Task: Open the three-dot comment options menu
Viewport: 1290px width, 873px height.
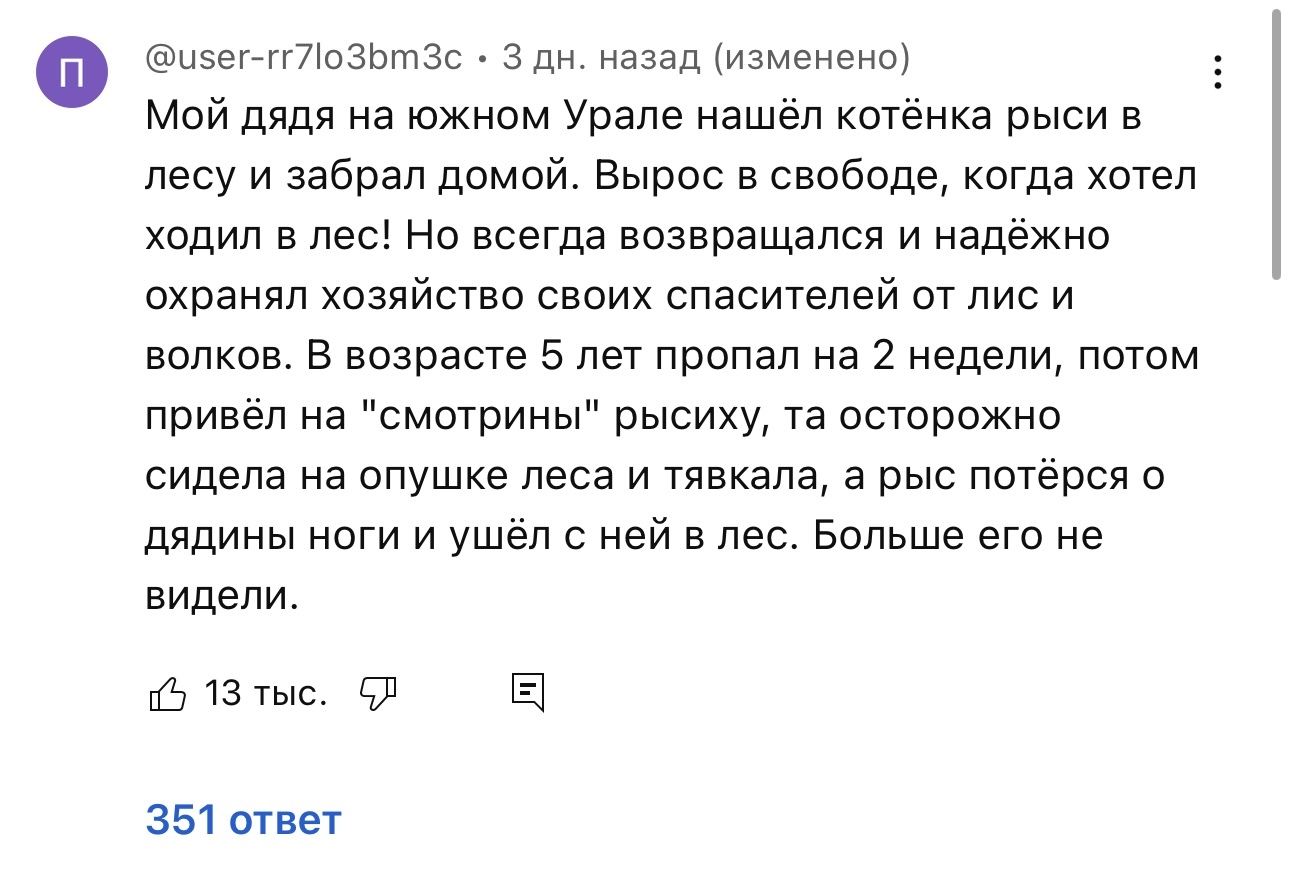Action: (1218, 74)
